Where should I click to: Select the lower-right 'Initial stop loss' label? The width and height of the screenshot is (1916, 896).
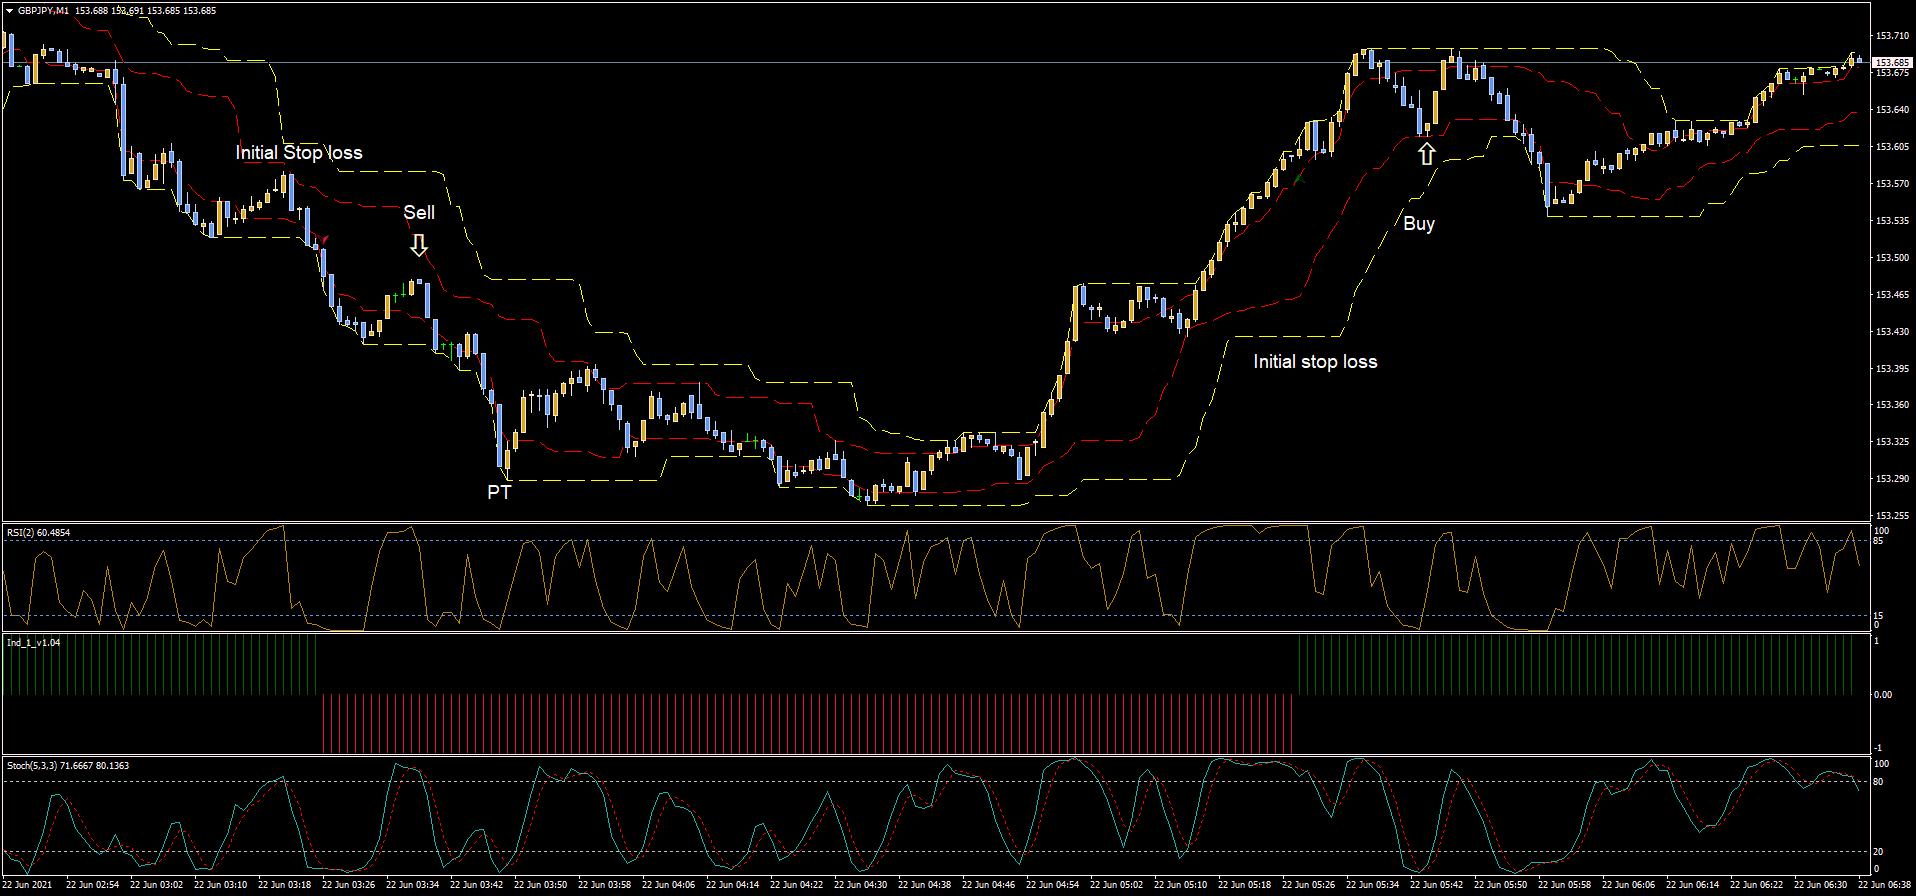1315,362
